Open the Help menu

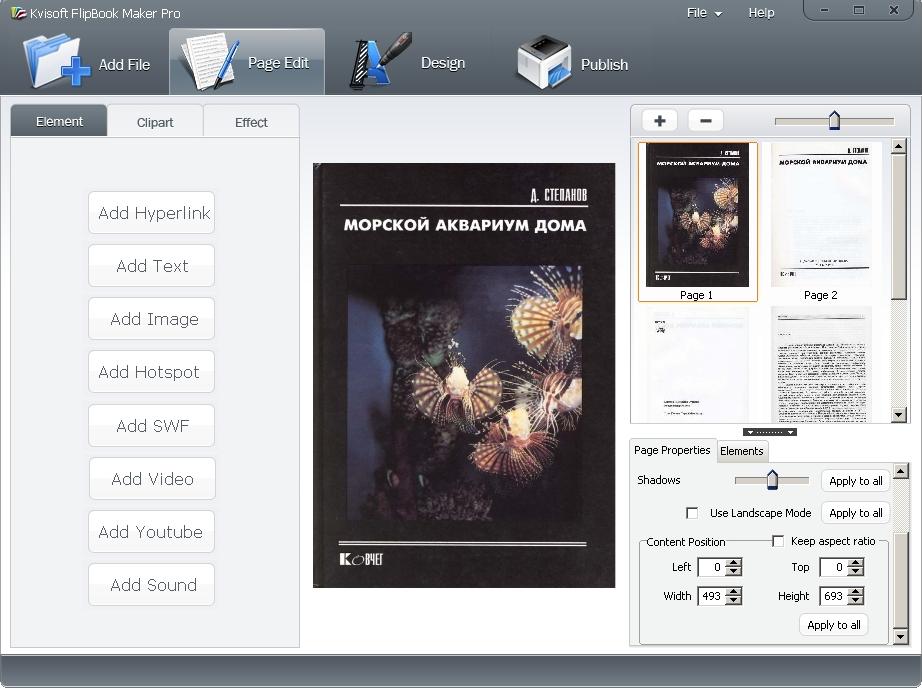[x=761, y=13]
